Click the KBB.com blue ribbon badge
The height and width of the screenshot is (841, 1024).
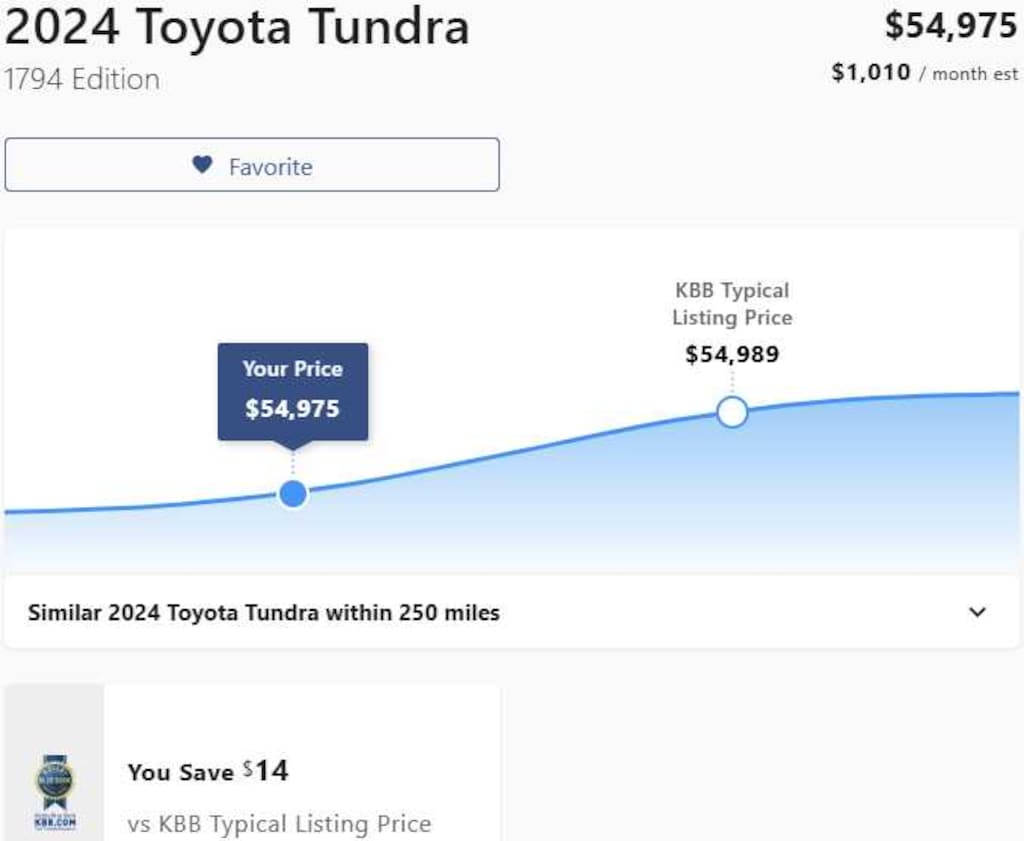55,791
